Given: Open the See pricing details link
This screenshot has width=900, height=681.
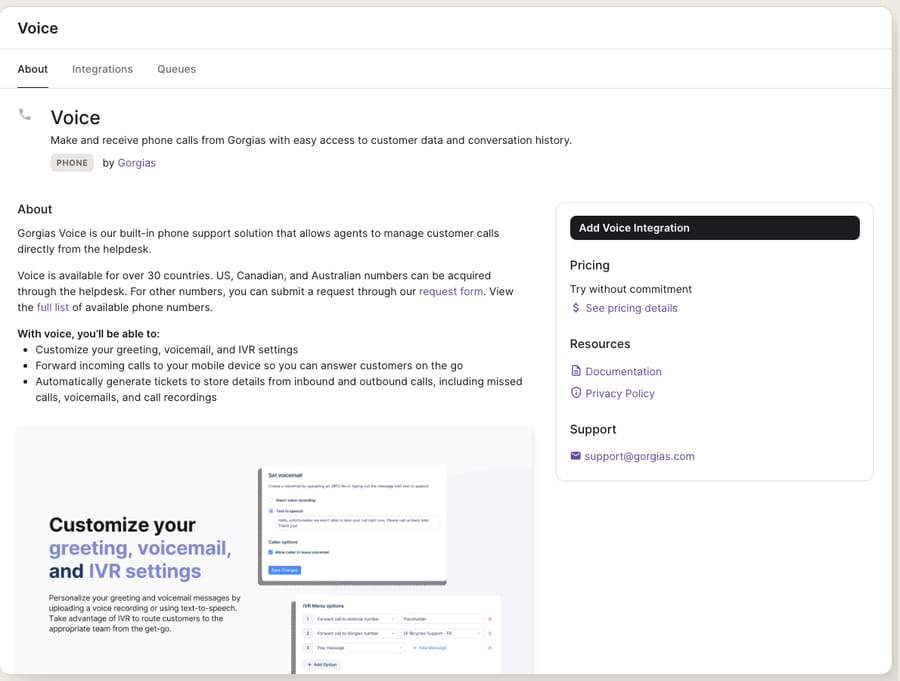Looking at the screenshot, I should point(631,308).
